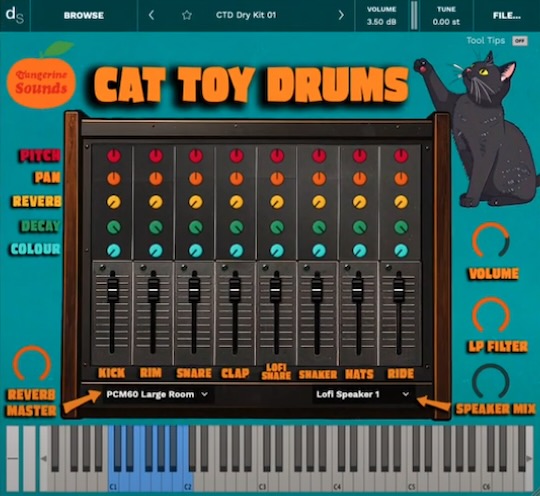This screenshot has height=496, width=540.
Task: Click the mod wheel strip
Action: pos(29,458)
